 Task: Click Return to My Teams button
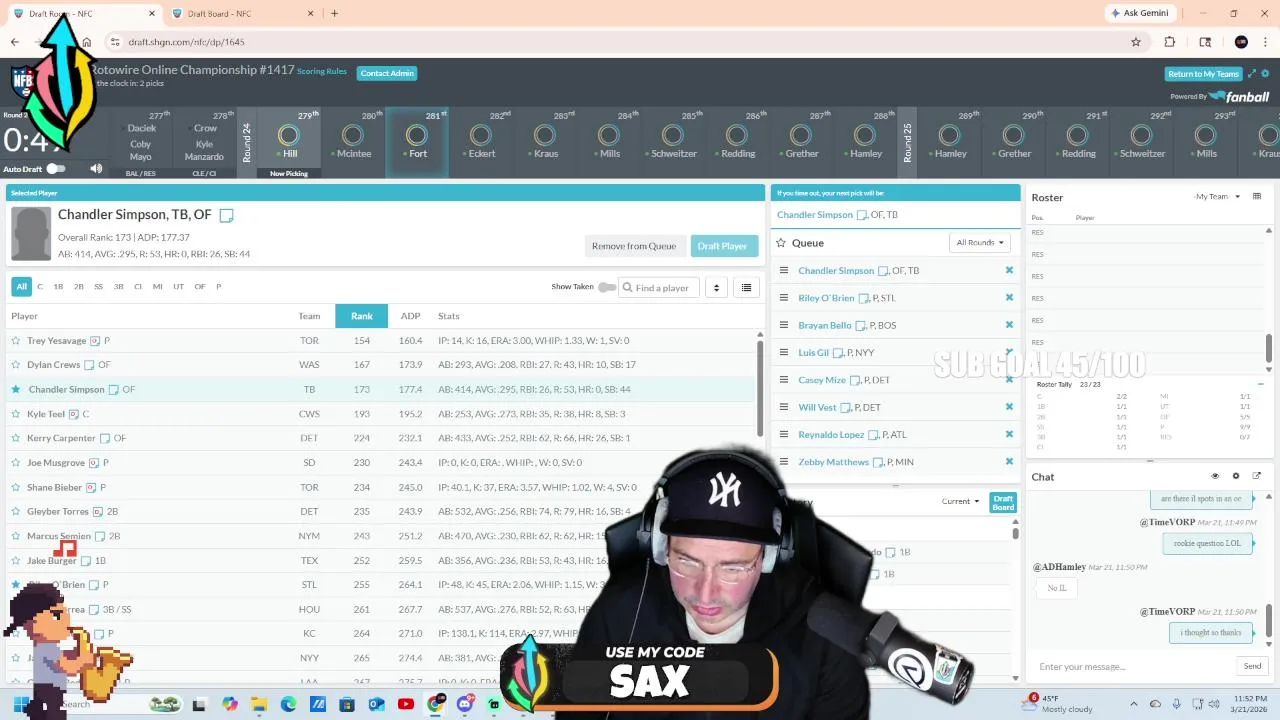(x=1204, y=74)
